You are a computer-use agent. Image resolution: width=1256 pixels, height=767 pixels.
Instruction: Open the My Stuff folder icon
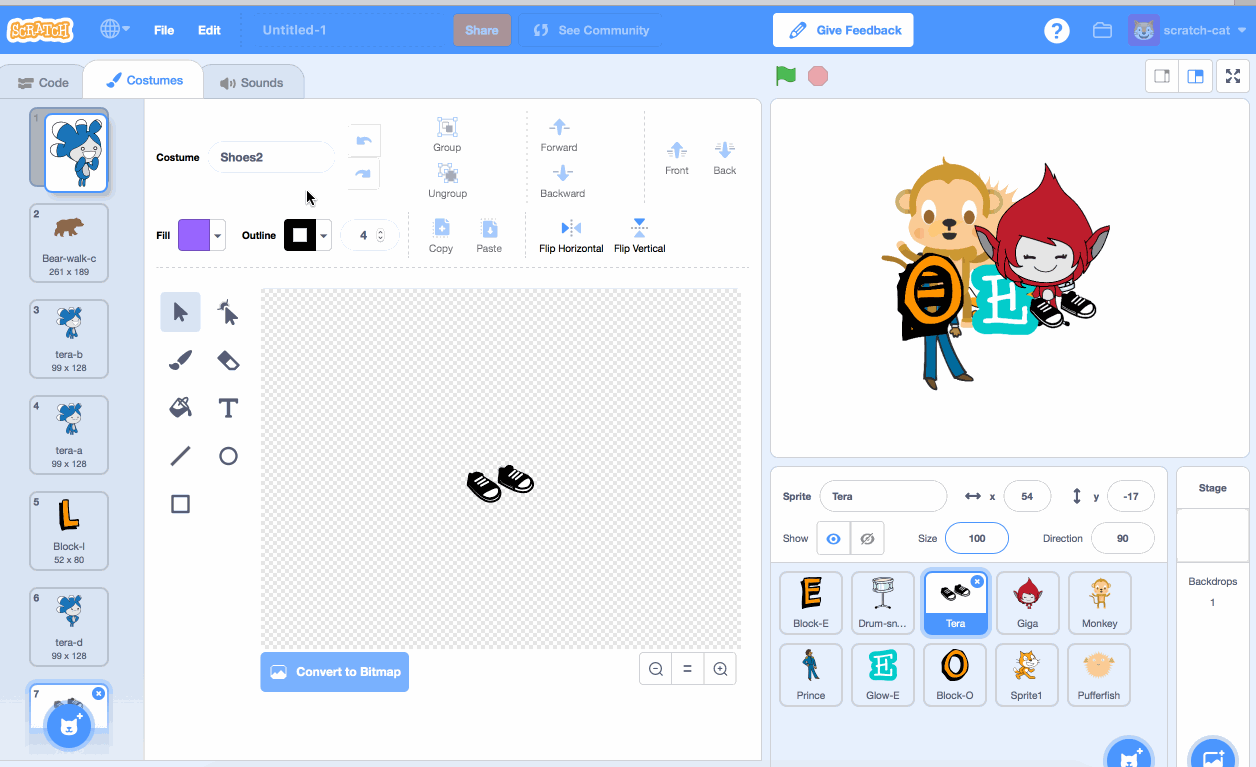click(x=1102, y=30)
